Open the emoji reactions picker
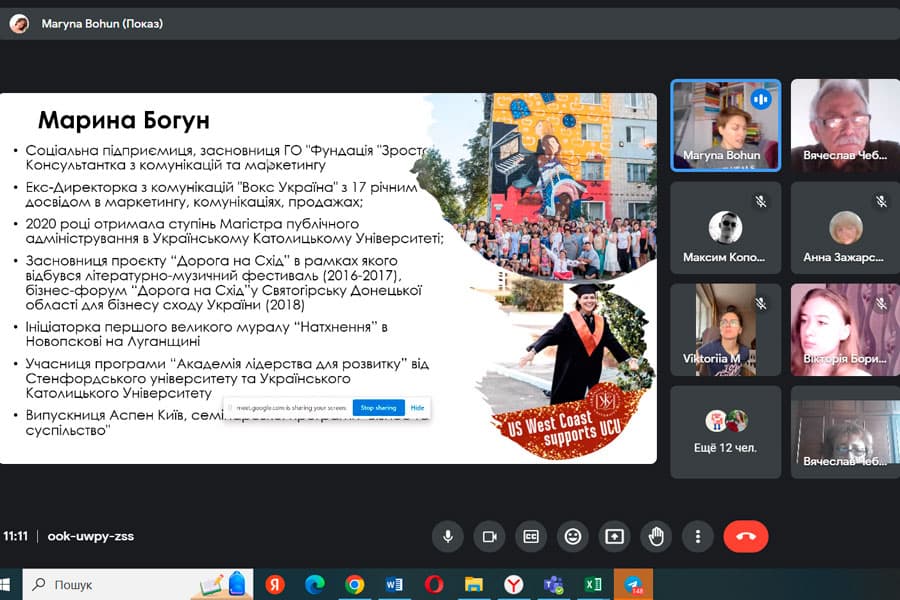Viewport: 900px width, 600px height. click(x=573, y=536)
